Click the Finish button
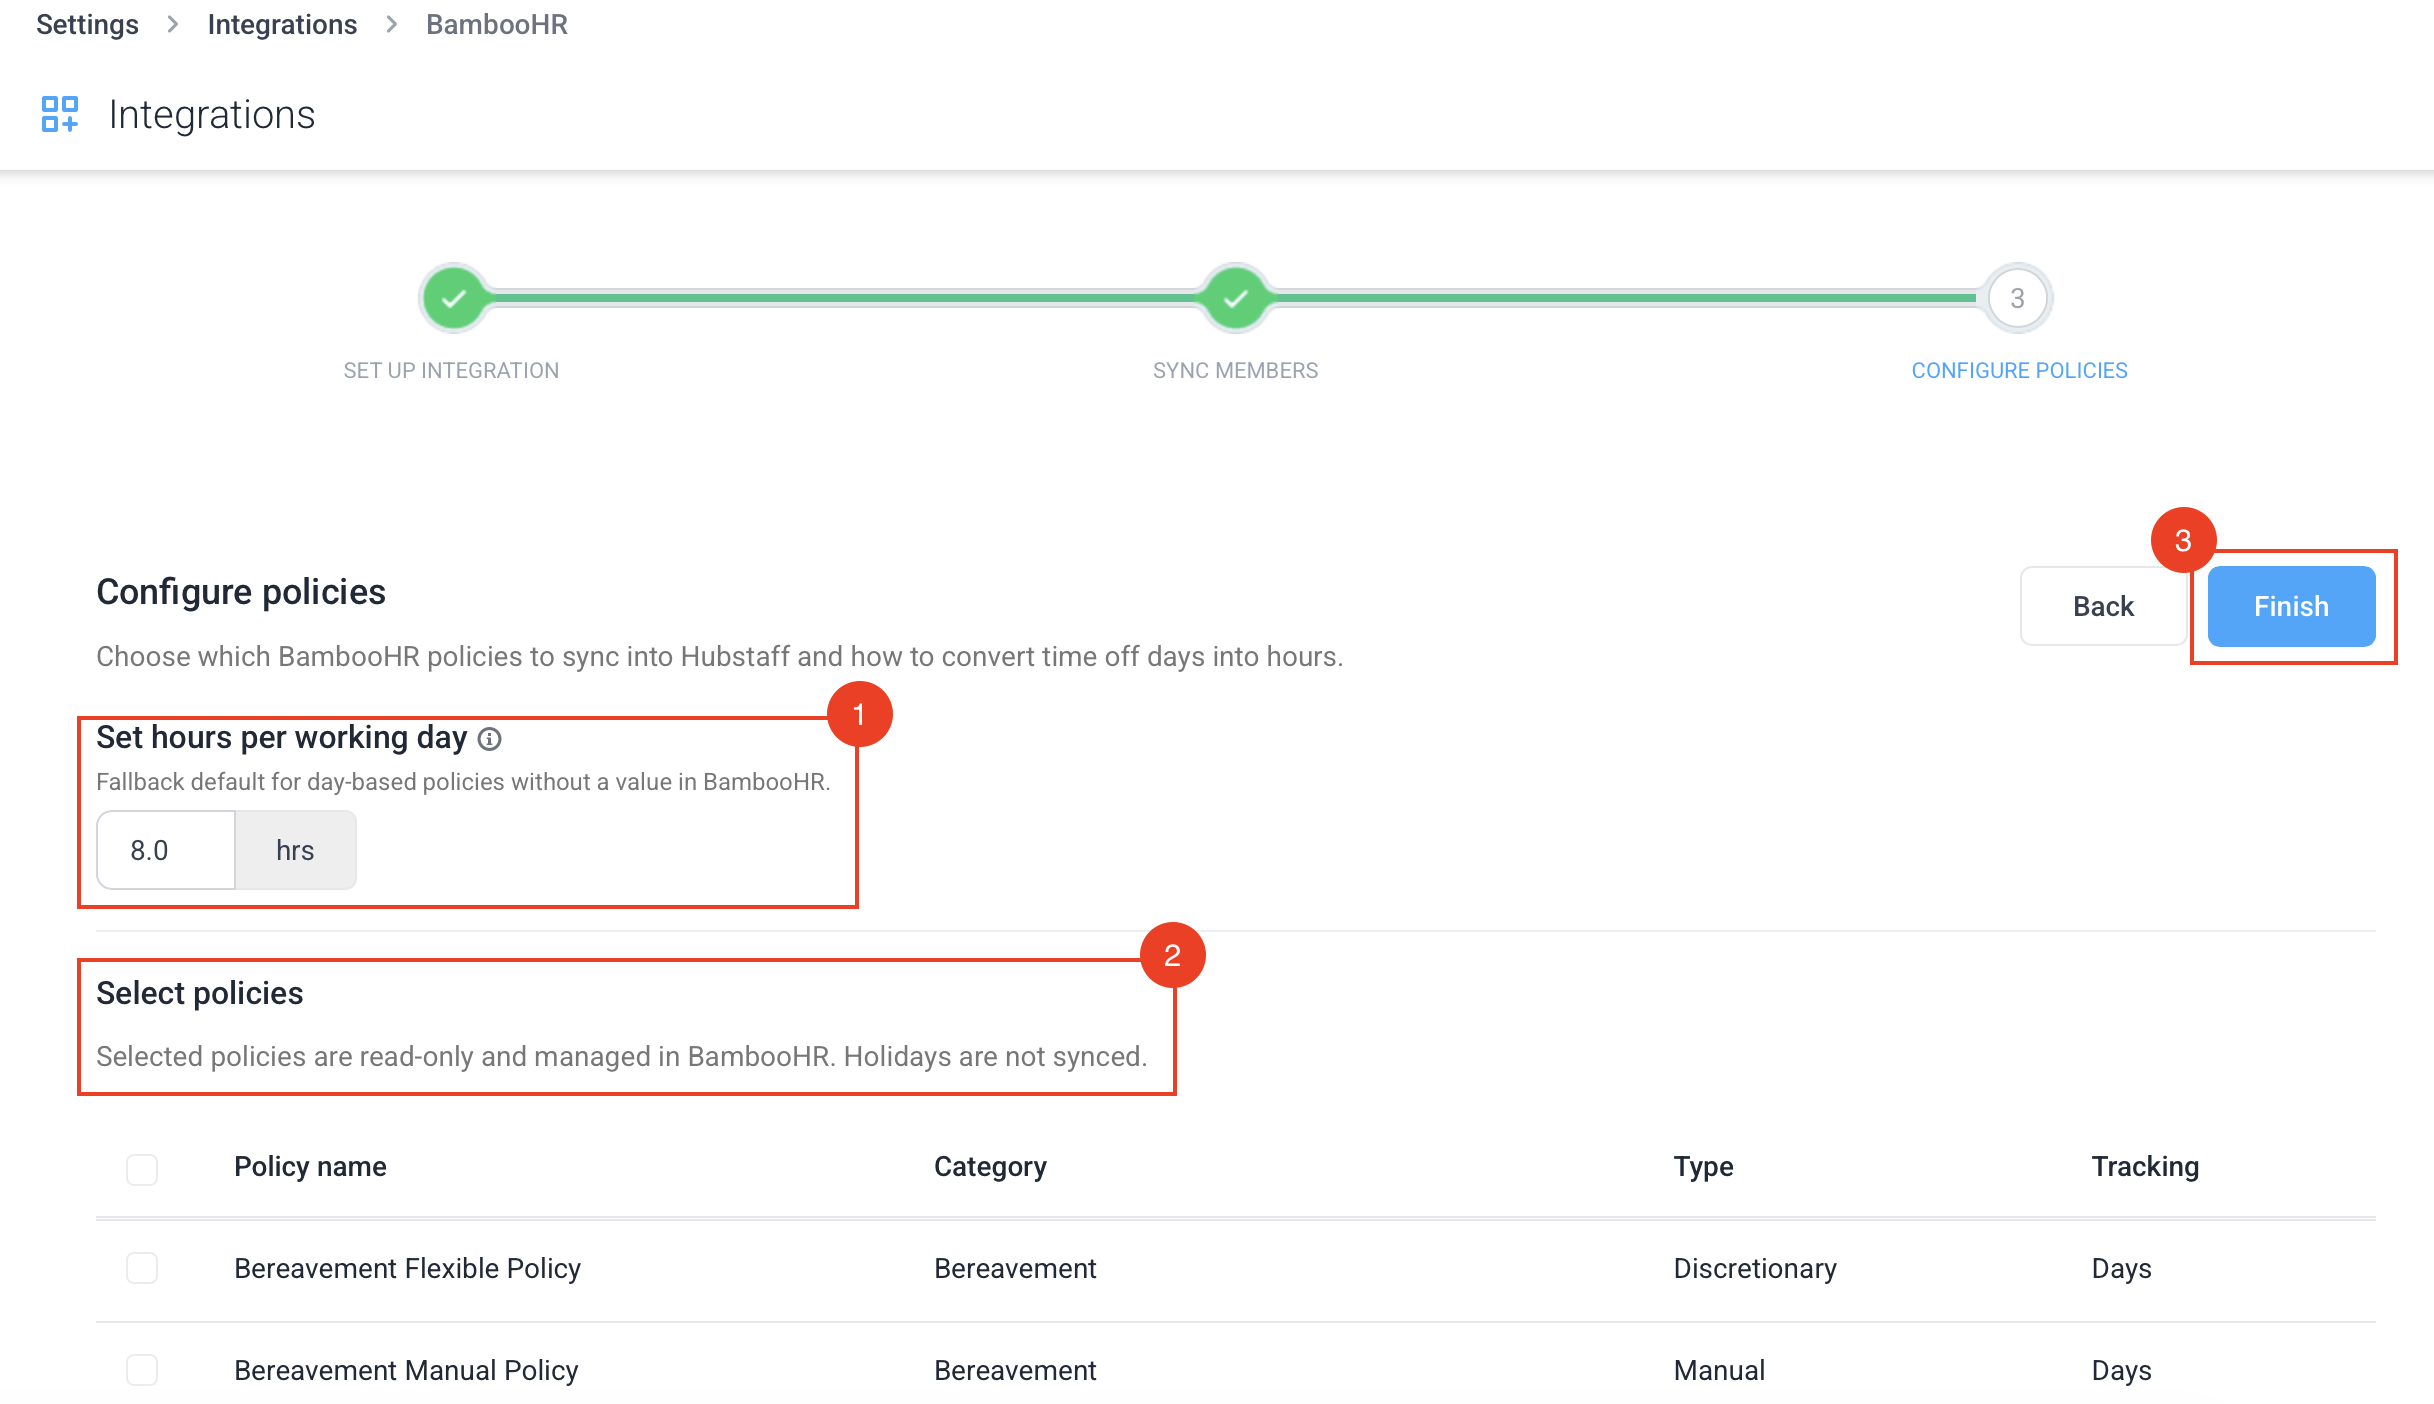This screenshot has height=1404, width=2434. [2291, 606]
